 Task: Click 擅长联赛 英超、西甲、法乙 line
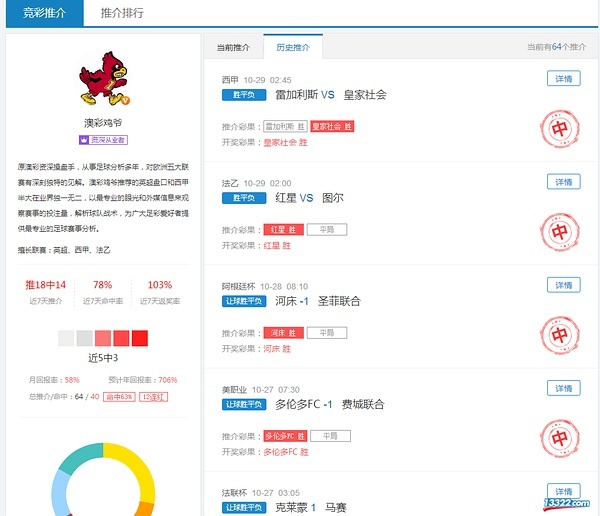coord(64,250)
